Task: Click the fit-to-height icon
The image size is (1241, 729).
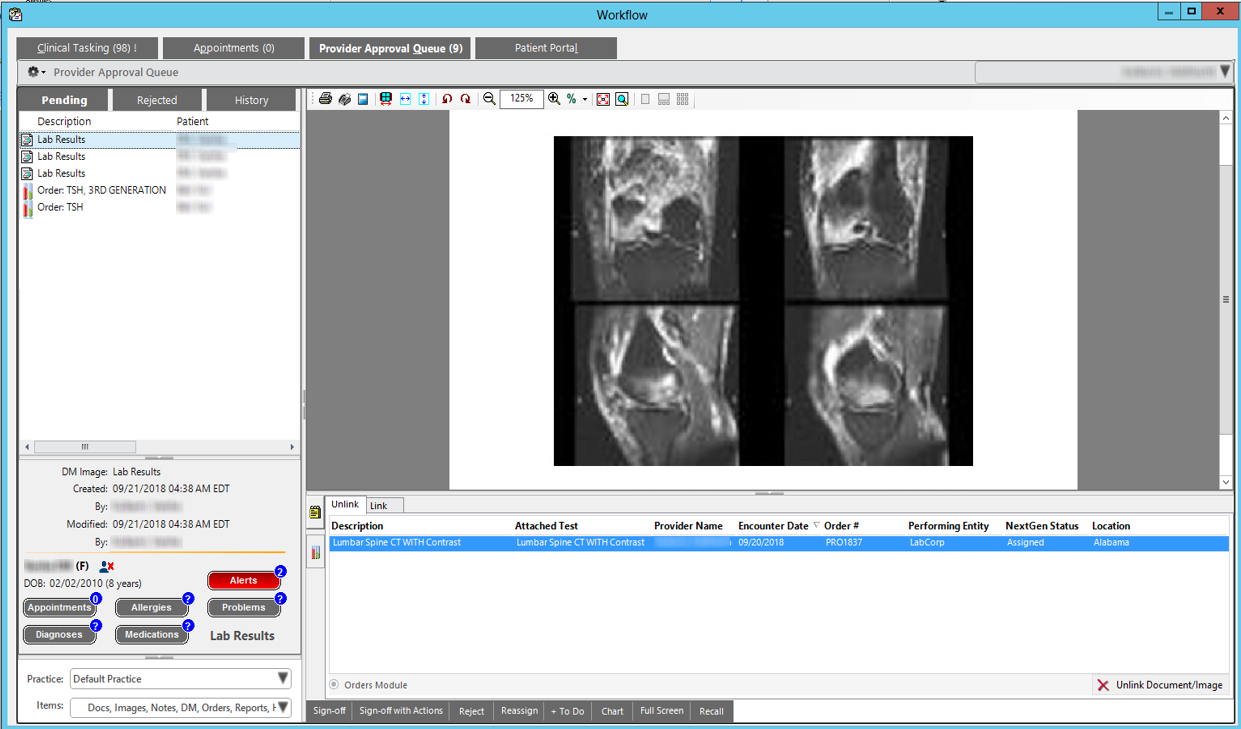Action: [424, 99]
